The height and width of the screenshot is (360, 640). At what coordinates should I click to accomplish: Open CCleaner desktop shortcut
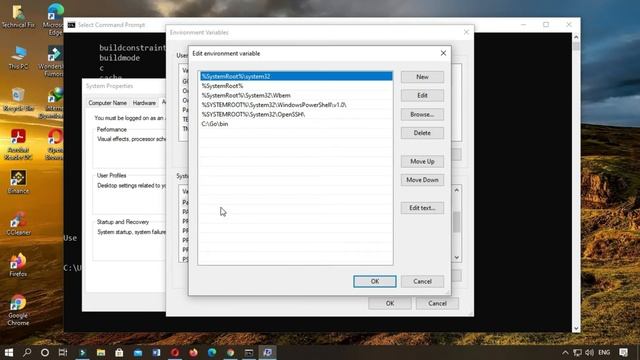coord(18,224)
